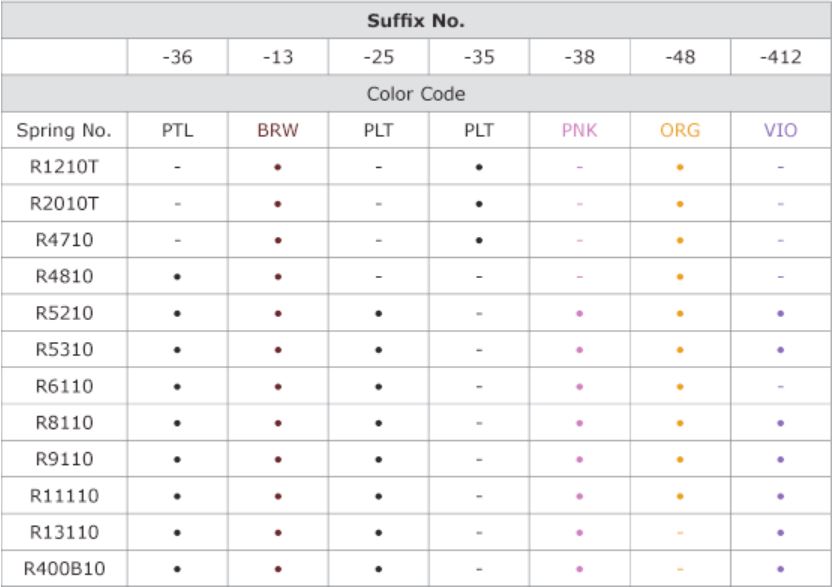The width and height of the screenshot is (835, 587).
Task: Click the BRW color code label
Action: [x=278, y=131]
